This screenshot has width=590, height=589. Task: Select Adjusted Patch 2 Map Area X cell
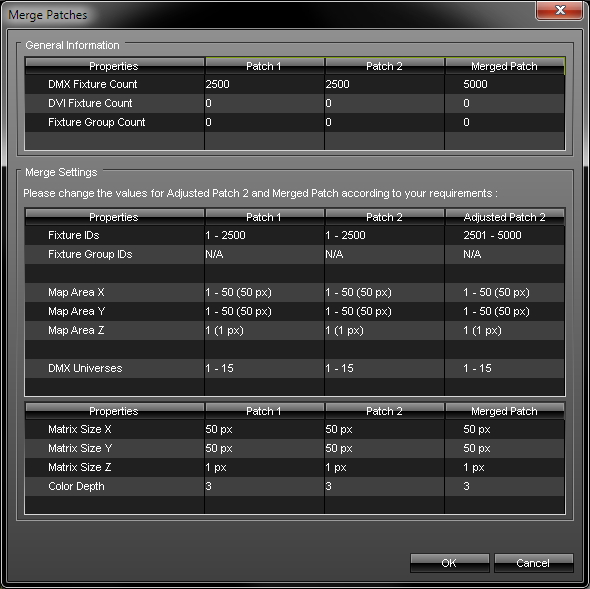click(505, 292)
